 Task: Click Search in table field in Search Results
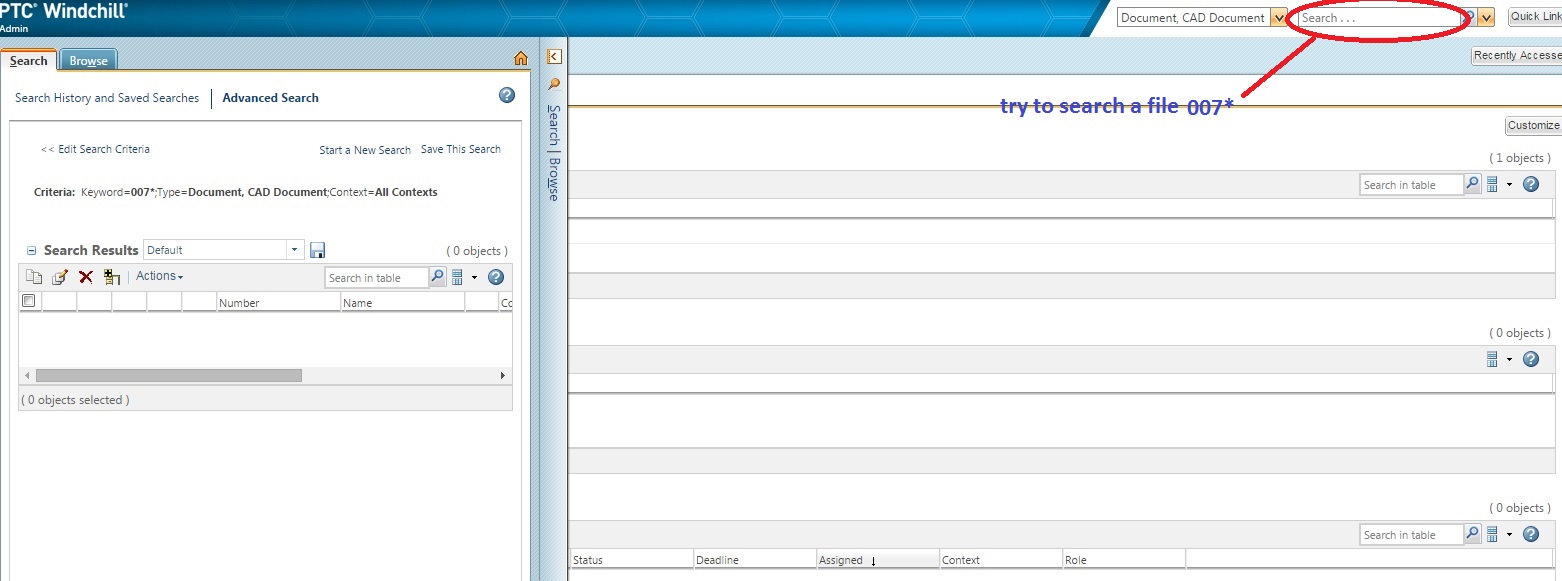[x=376, y=278]
